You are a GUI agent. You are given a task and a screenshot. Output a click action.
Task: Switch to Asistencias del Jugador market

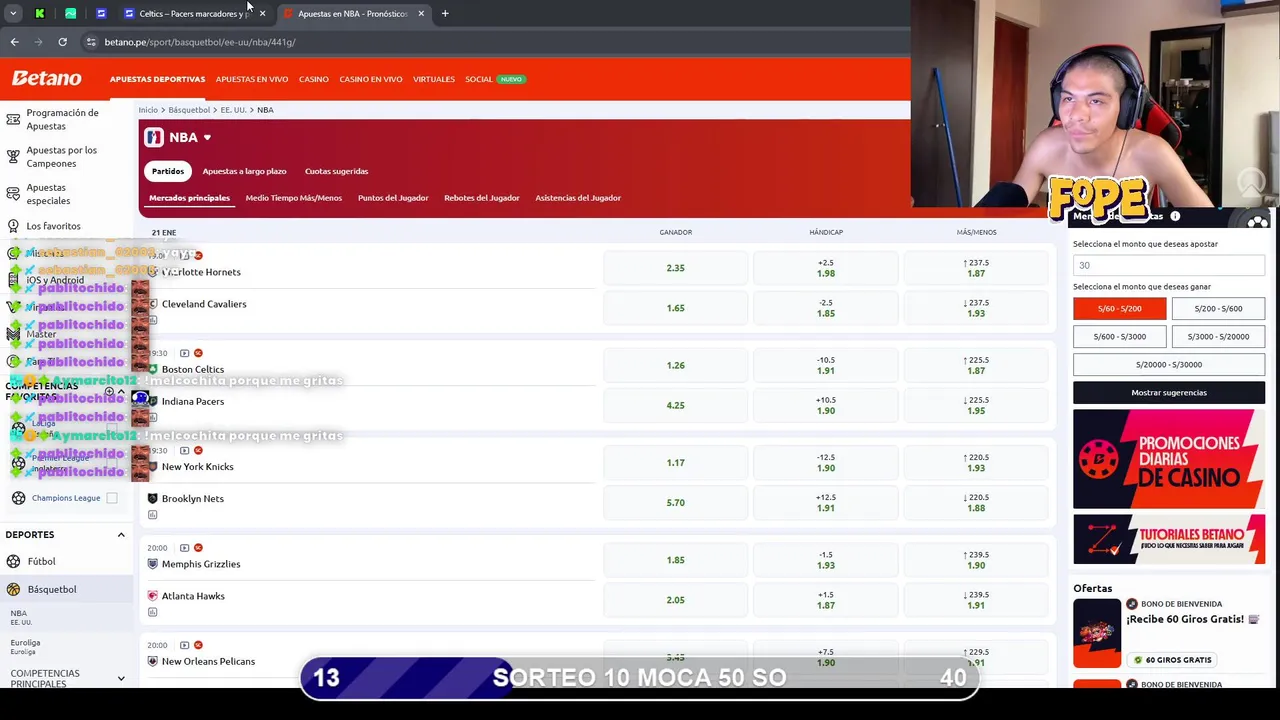578,198
